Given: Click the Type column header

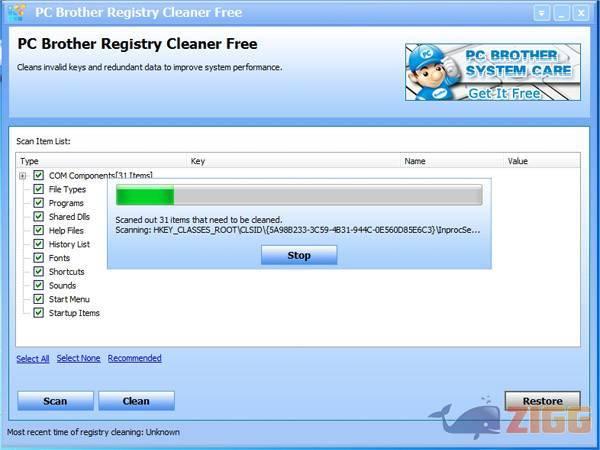Looking at the screenshot, I should tap(102, 161).
